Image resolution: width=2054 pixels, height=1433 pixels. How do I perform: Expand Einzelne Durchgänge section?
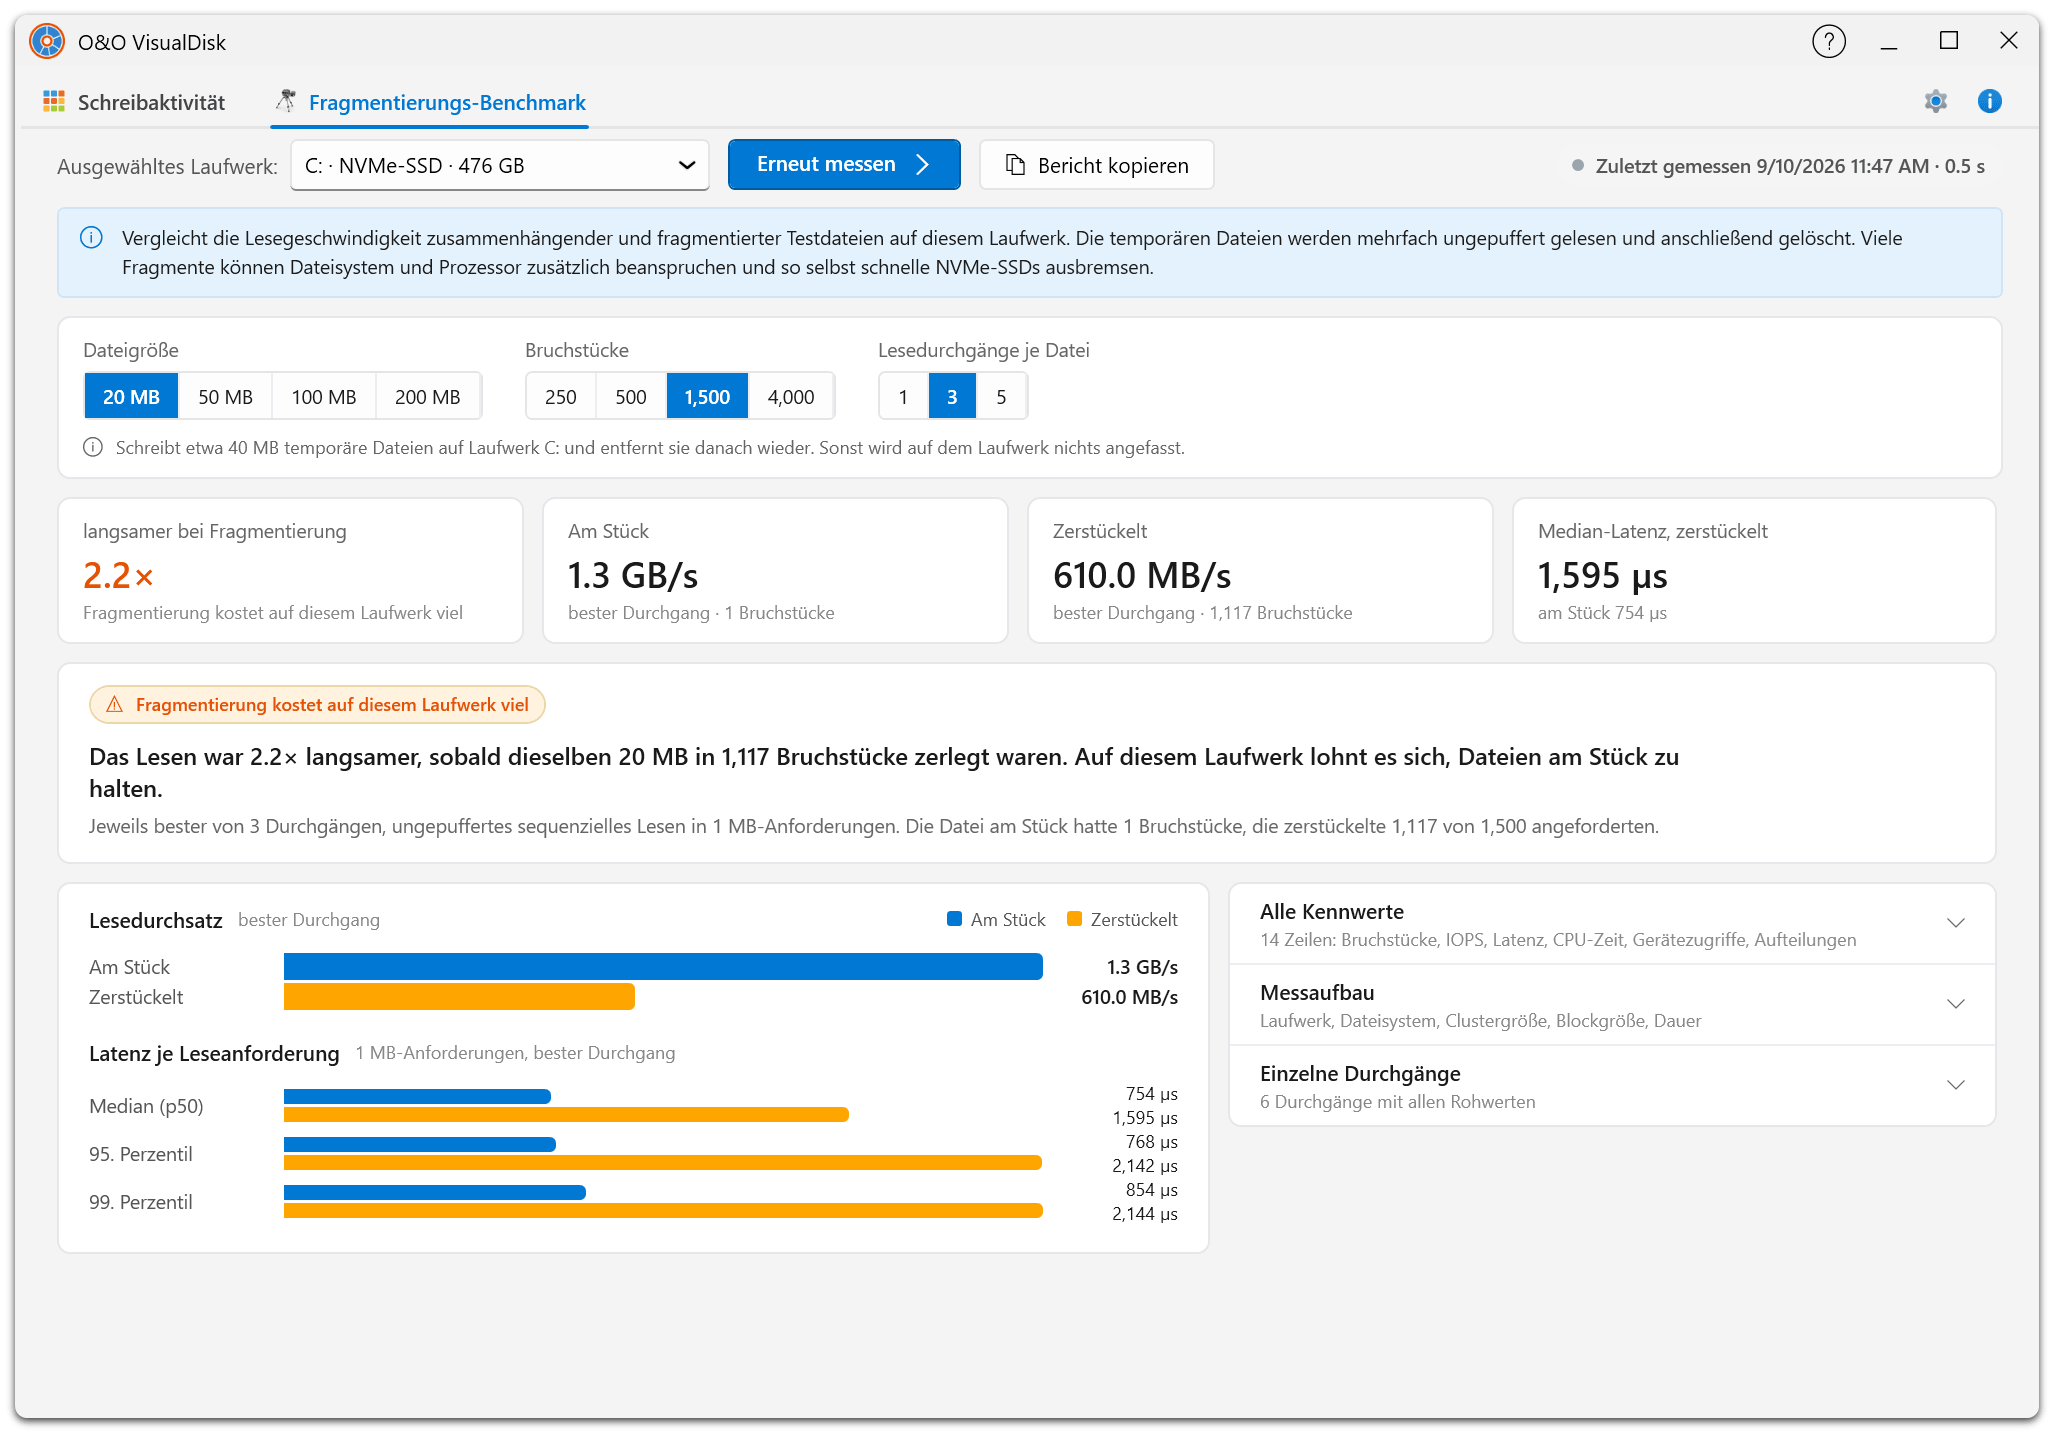(1612, 1086)
